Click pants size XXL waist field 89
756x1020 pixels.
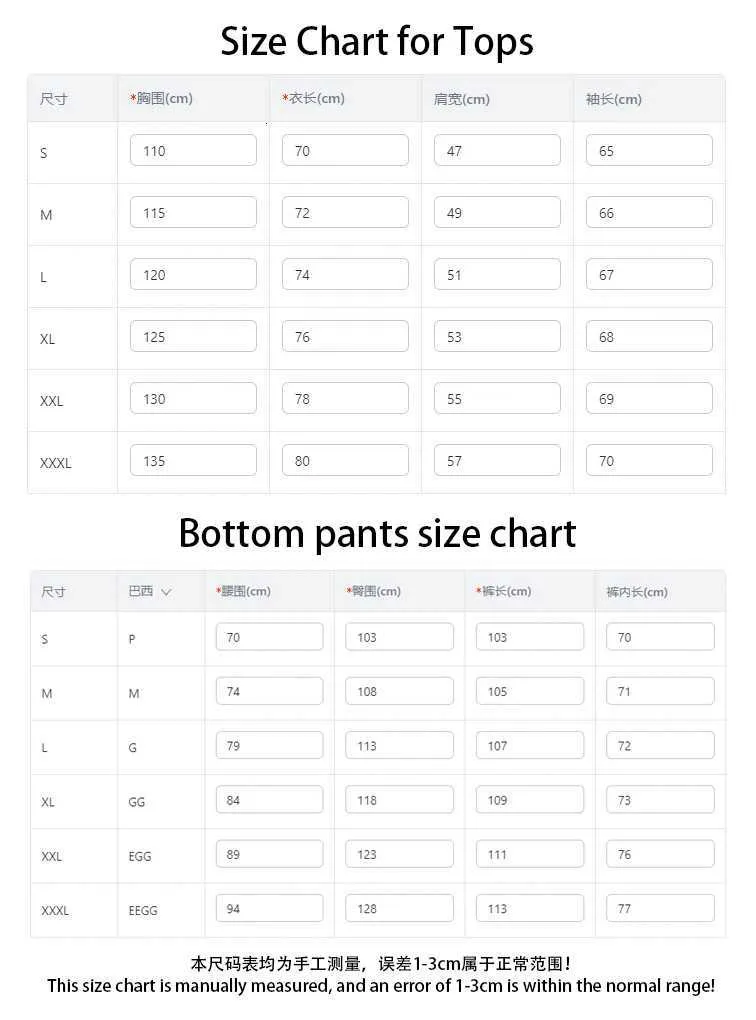pyautogui.click(x=269, y=854)
